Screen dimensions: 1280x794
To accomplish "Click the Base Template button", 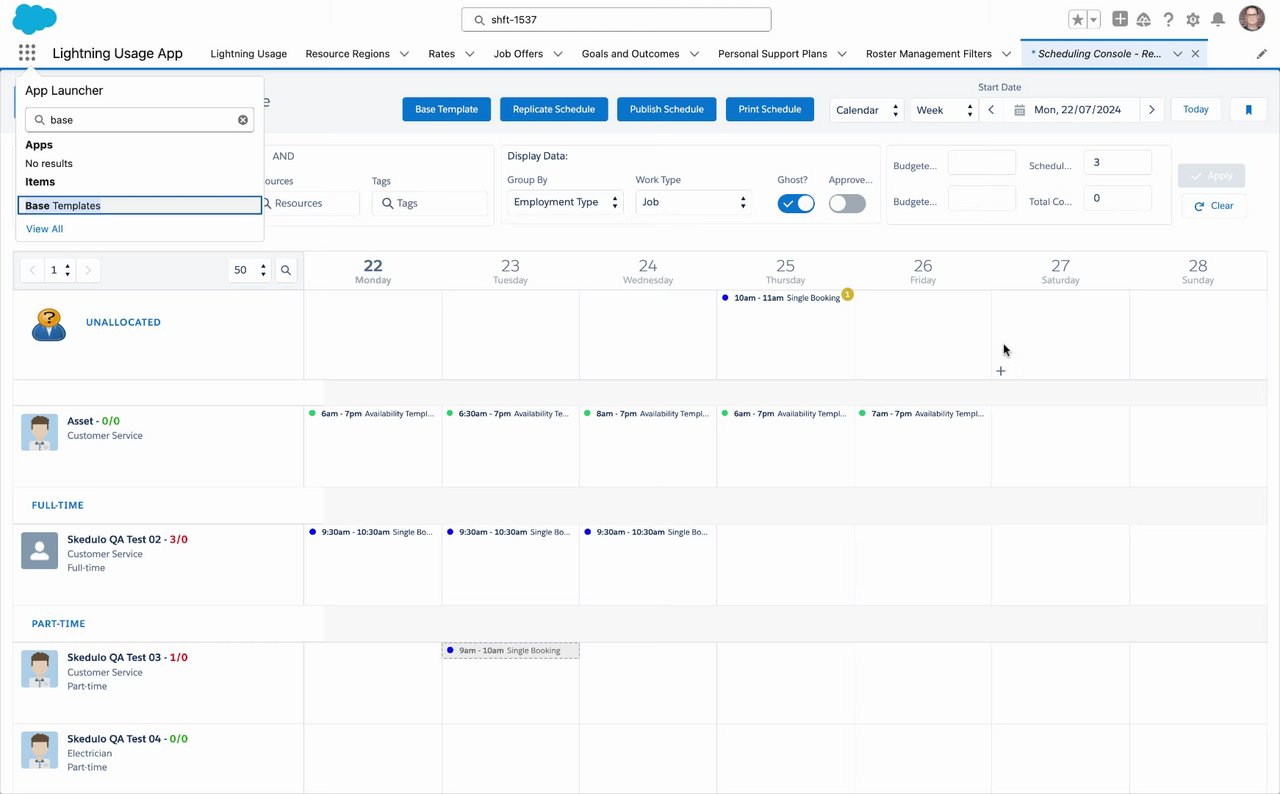I will (447, 109).
